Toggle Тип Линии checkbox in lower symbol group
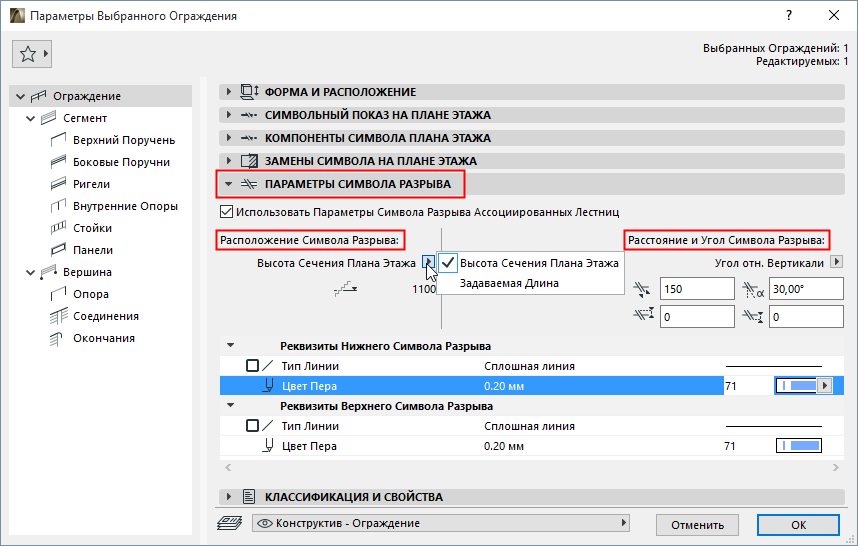 tap(252, 365)
